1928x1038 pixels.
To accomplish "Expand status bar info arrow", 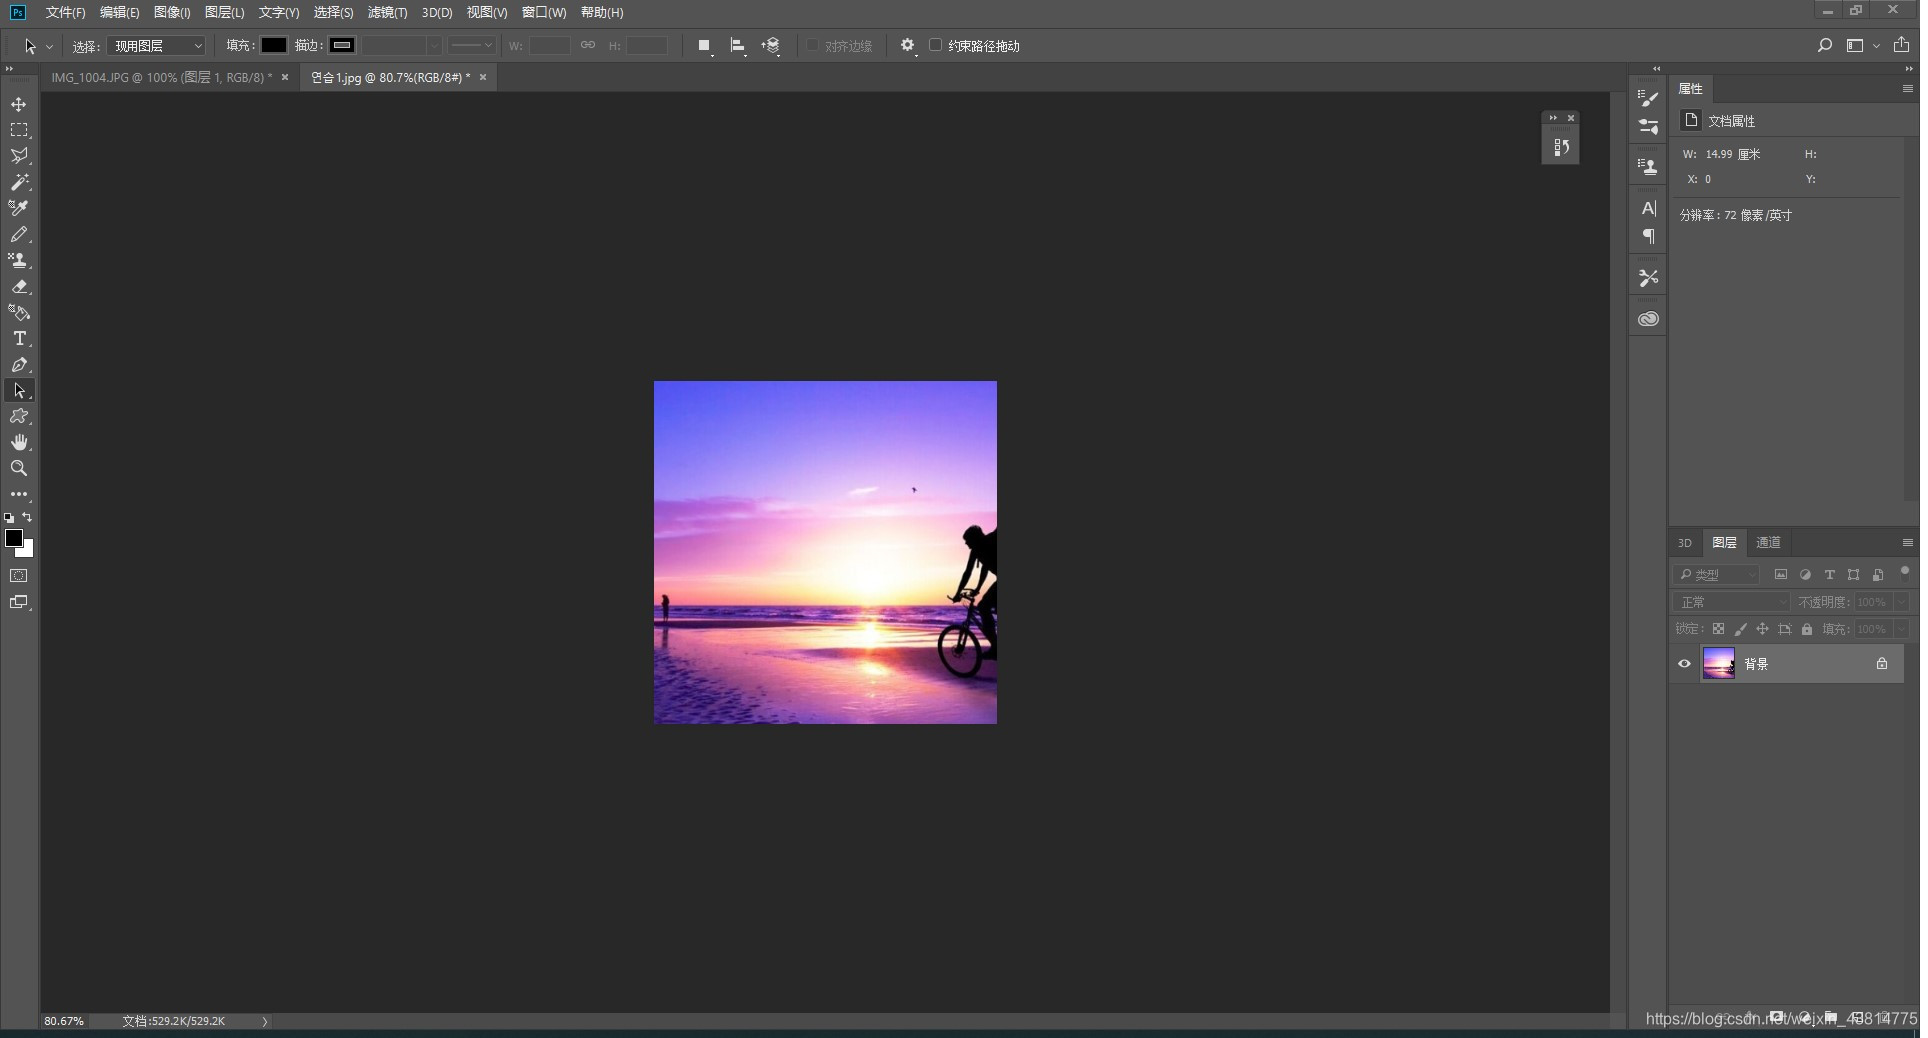I will point(265,1022).
